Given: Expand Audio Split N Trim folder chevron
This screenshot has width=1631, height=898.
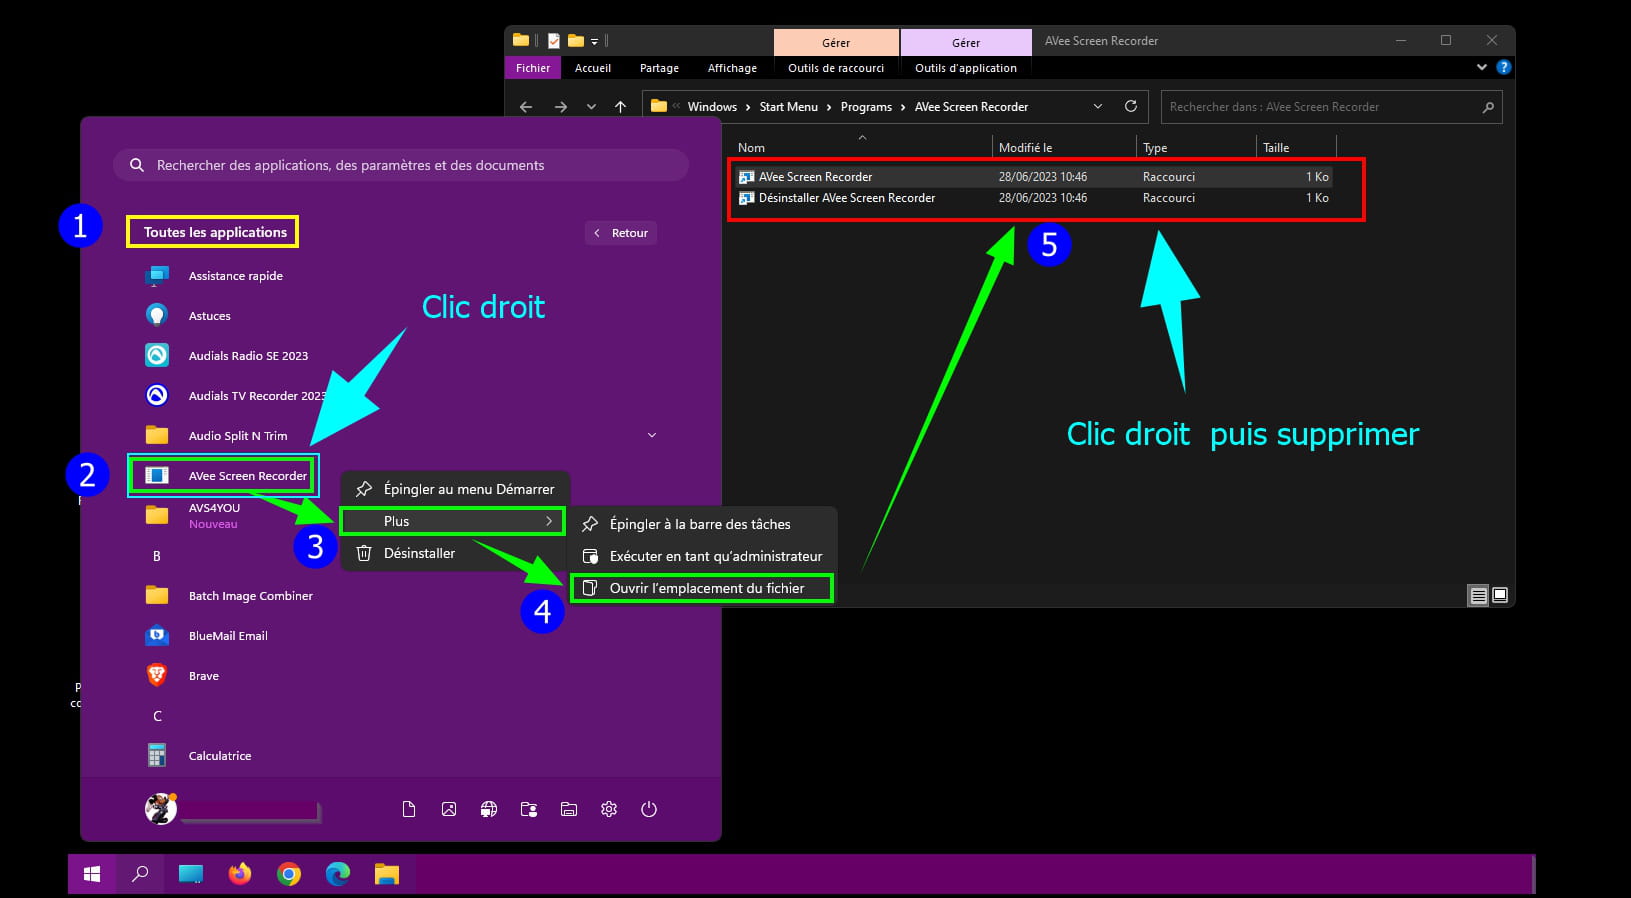Looking at the screenshot, I should click(652, 435).
